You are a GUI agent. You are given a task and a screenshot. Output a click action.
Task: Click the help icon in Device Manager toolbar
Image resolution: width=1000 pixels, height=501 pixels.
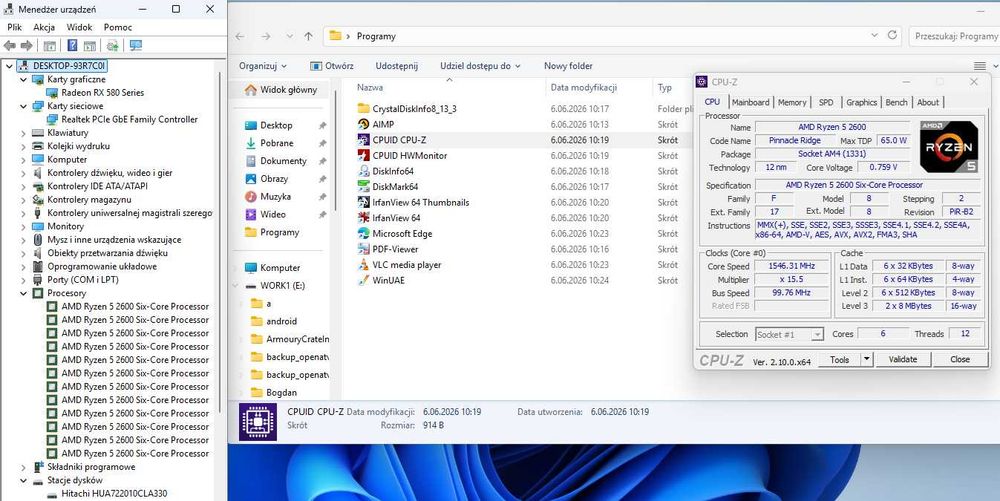point(72,46)
